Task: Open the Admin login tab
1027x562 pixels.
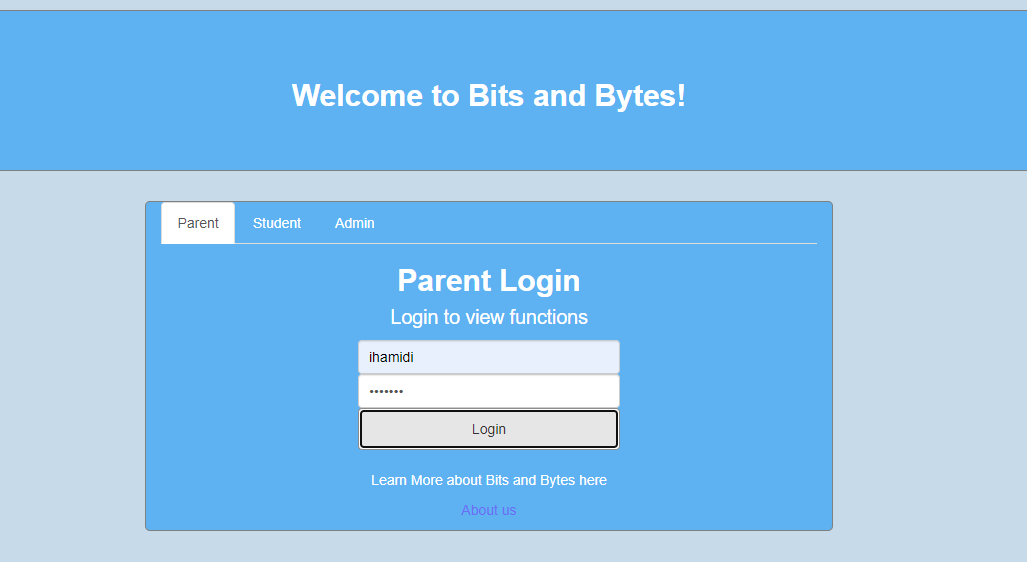Action: 354,223
